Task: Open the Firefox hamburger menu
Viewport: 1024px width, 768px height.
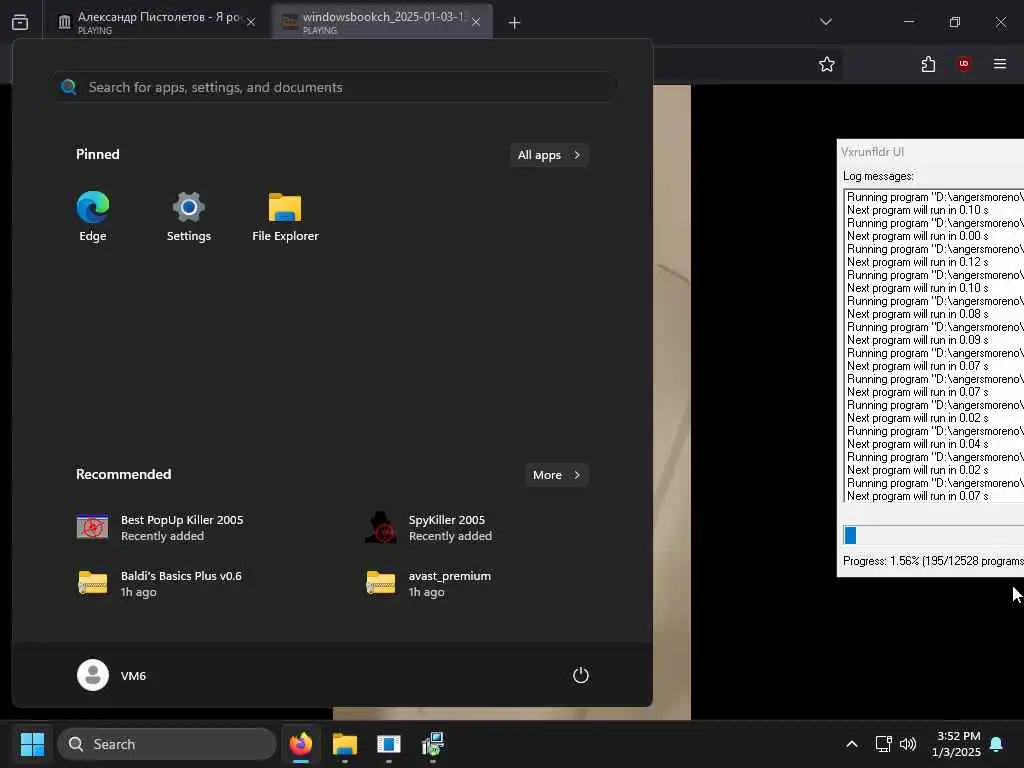Action: pos(1000,64)
